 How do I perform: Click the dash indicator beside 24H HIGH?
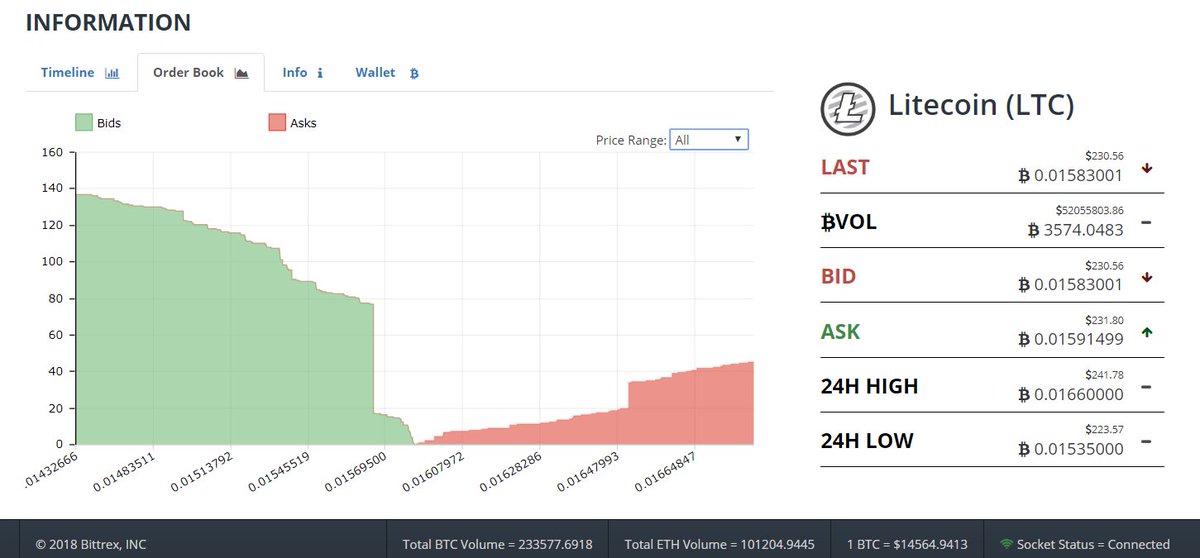coord(1147,386)
